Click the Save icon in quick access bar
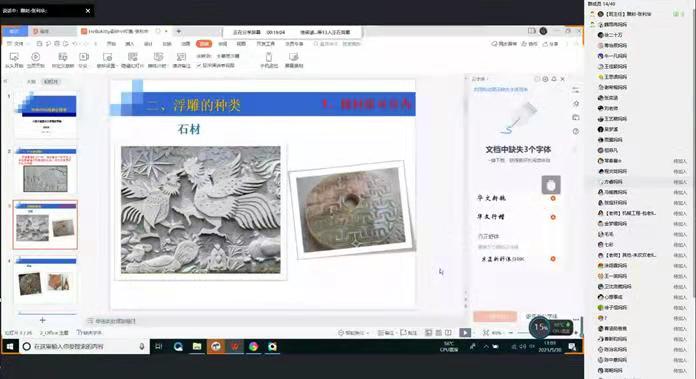The height and width of the screenshot is (379, 696). (x=39, y=44)
